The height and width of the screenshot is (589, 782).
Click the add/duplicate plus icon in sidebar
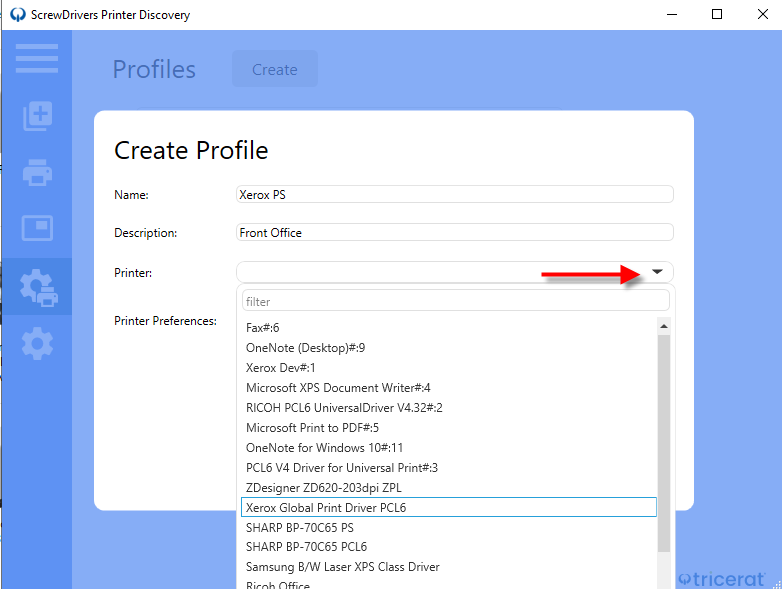tap(37, 116)
